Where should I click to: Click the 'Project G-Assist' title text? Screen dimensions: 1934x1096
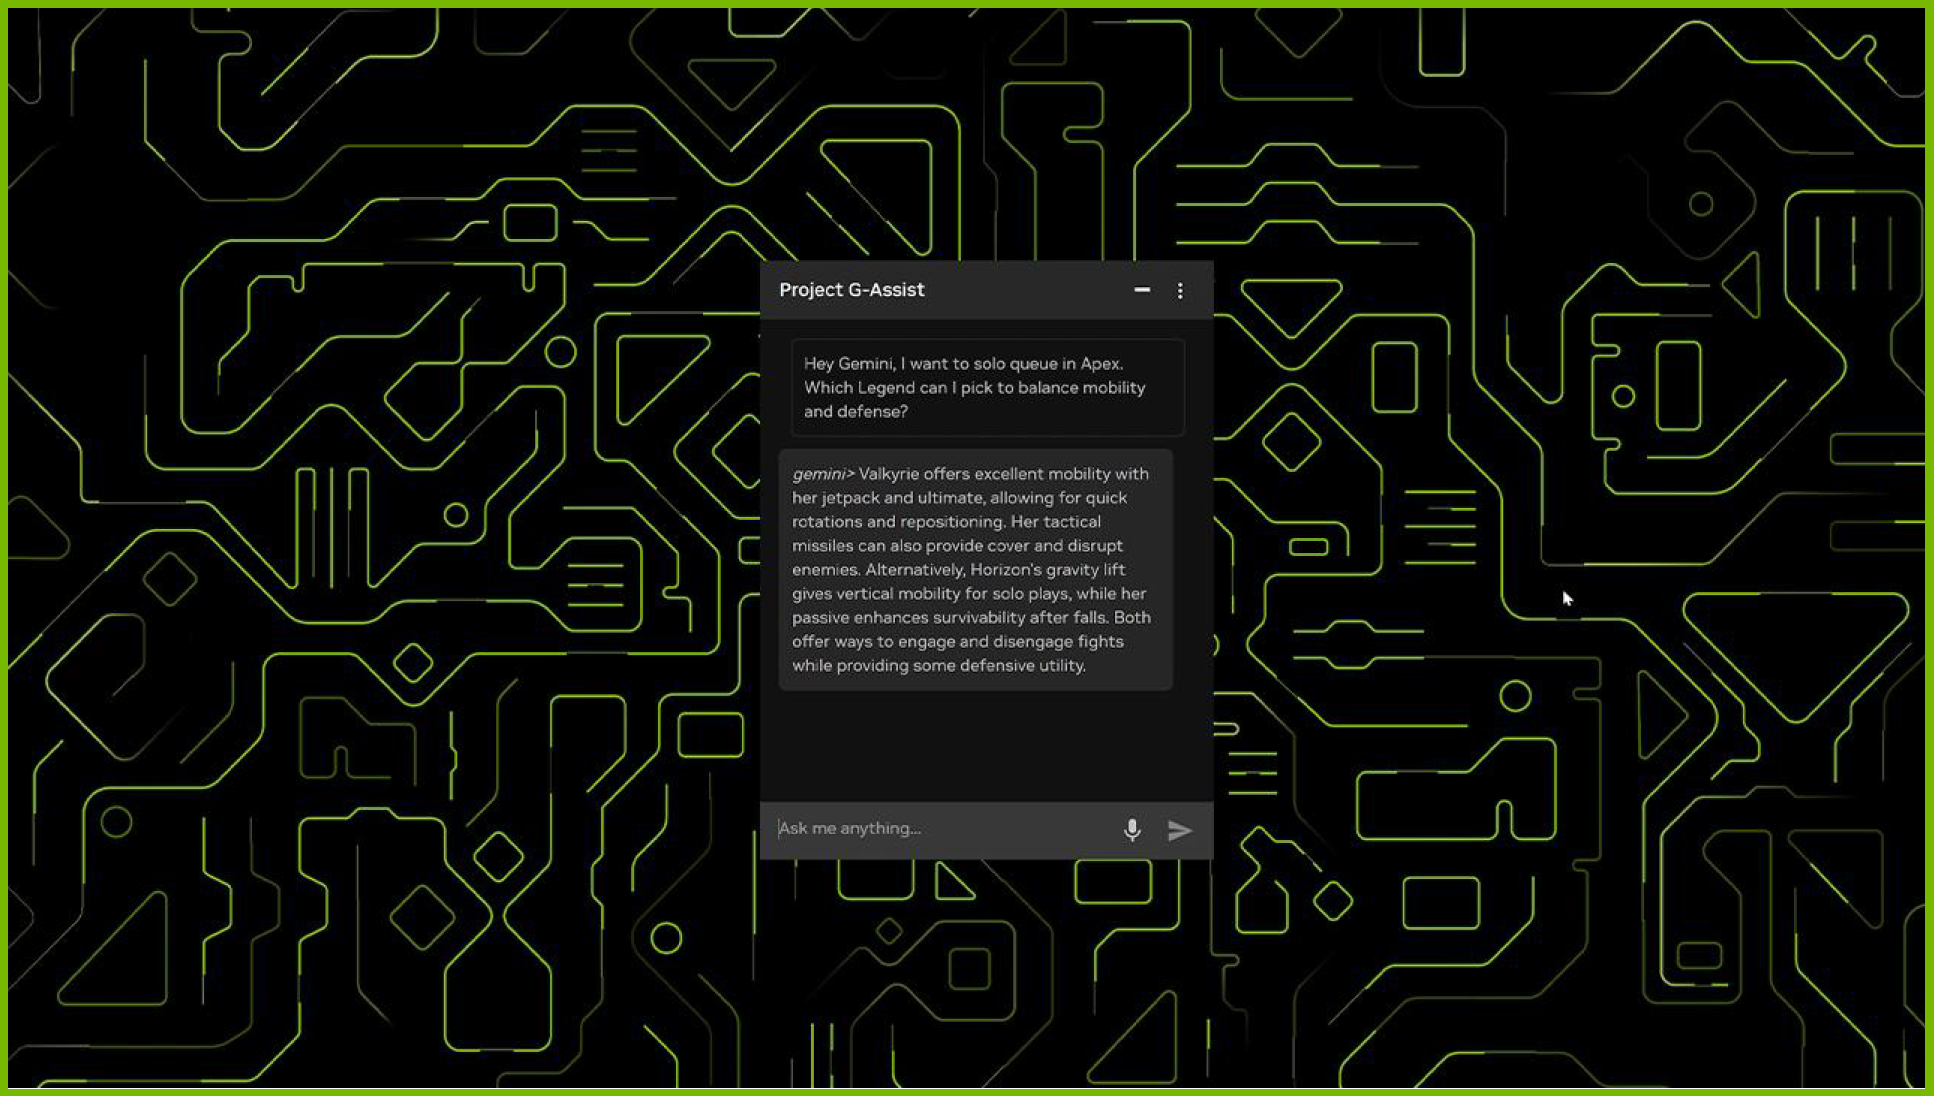(x=851, y=290)
